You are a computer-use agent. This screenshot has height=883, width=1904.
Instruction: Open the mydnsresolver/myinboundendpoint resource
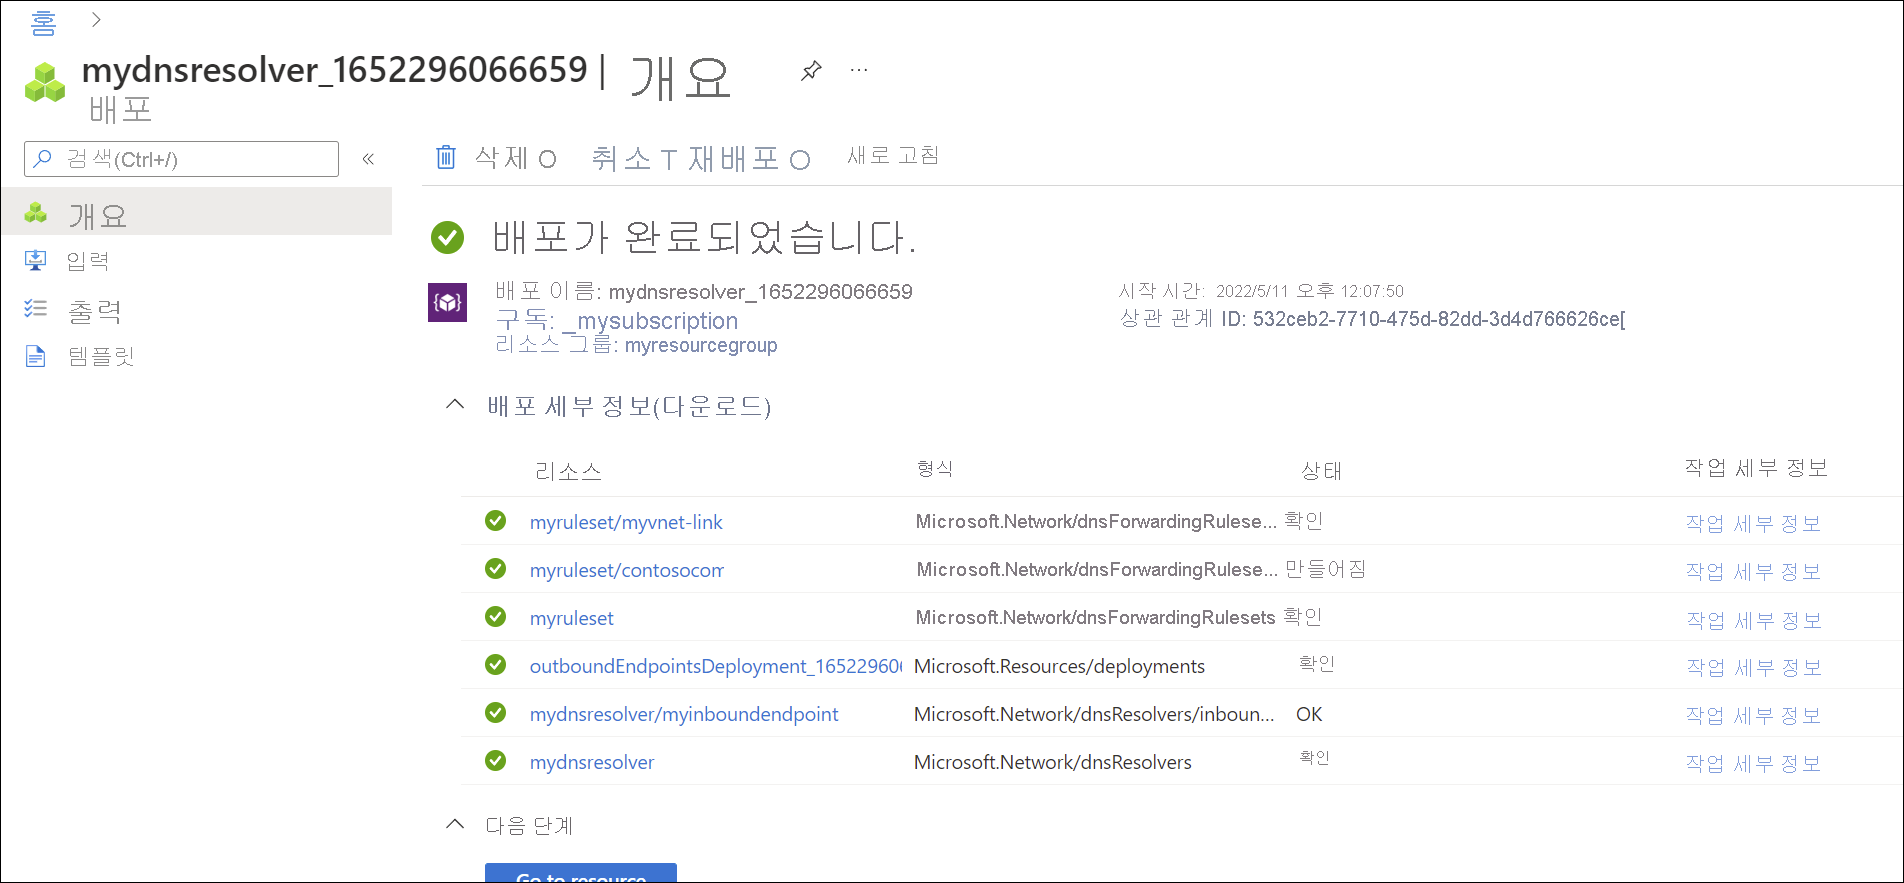click(684, 714)
